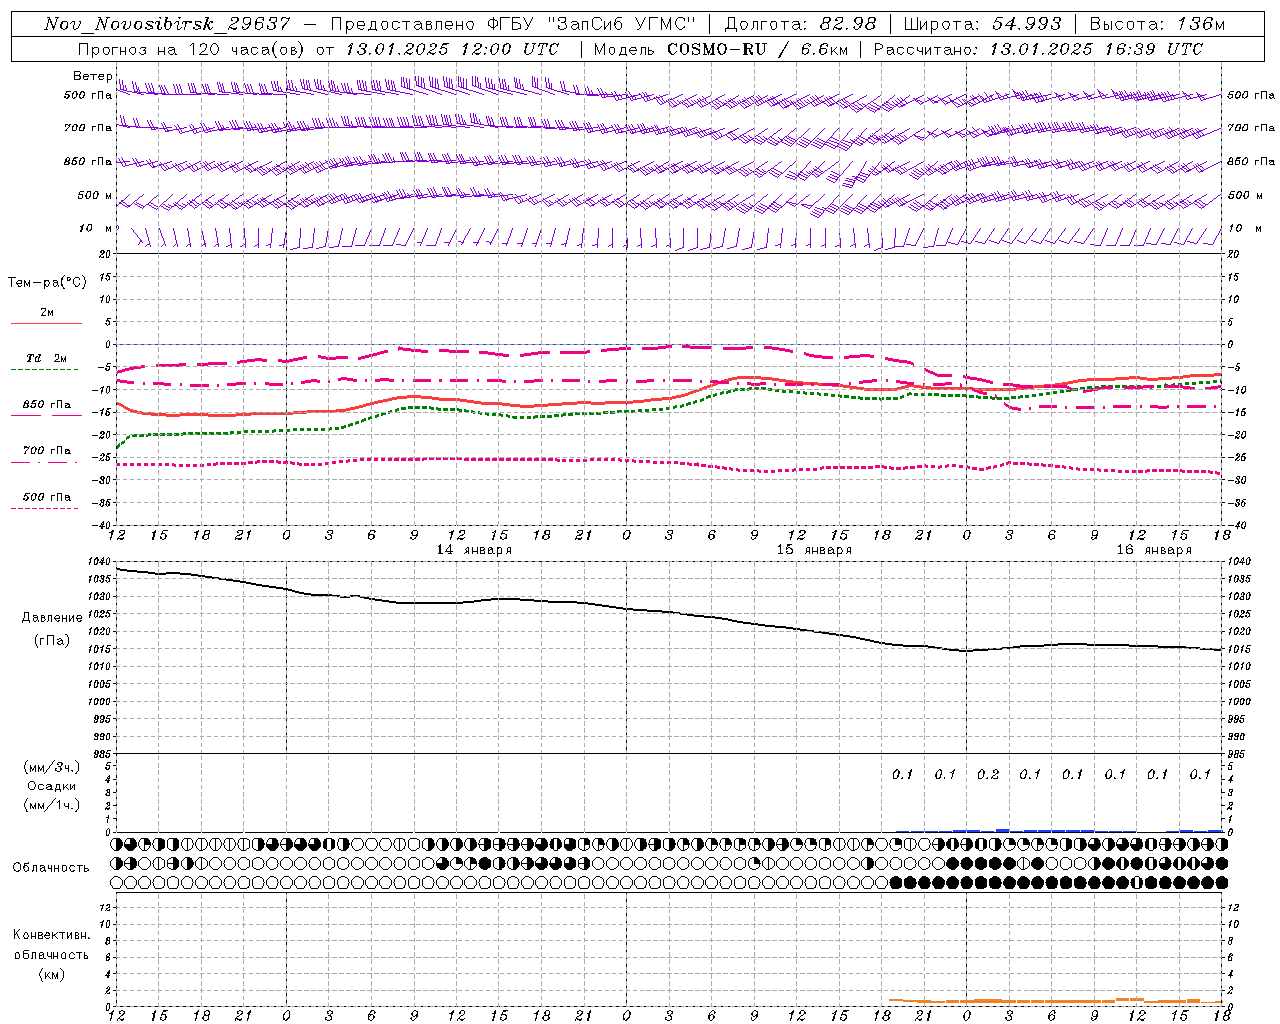Select the '(гПа)' unit label under Давление
The width and height of the screenshot is (1280, 1024).
(52, 640)
